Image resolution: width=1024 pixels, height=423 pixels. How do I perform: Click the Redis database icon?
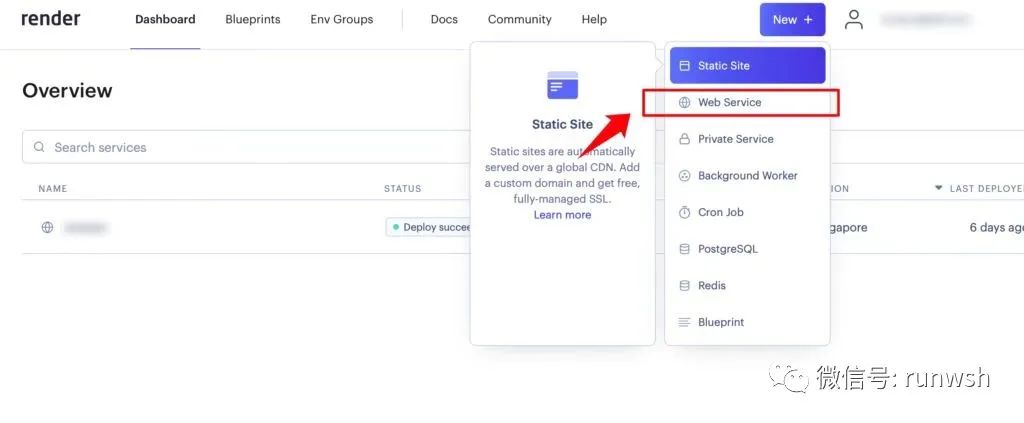click(x=684, y=285)
